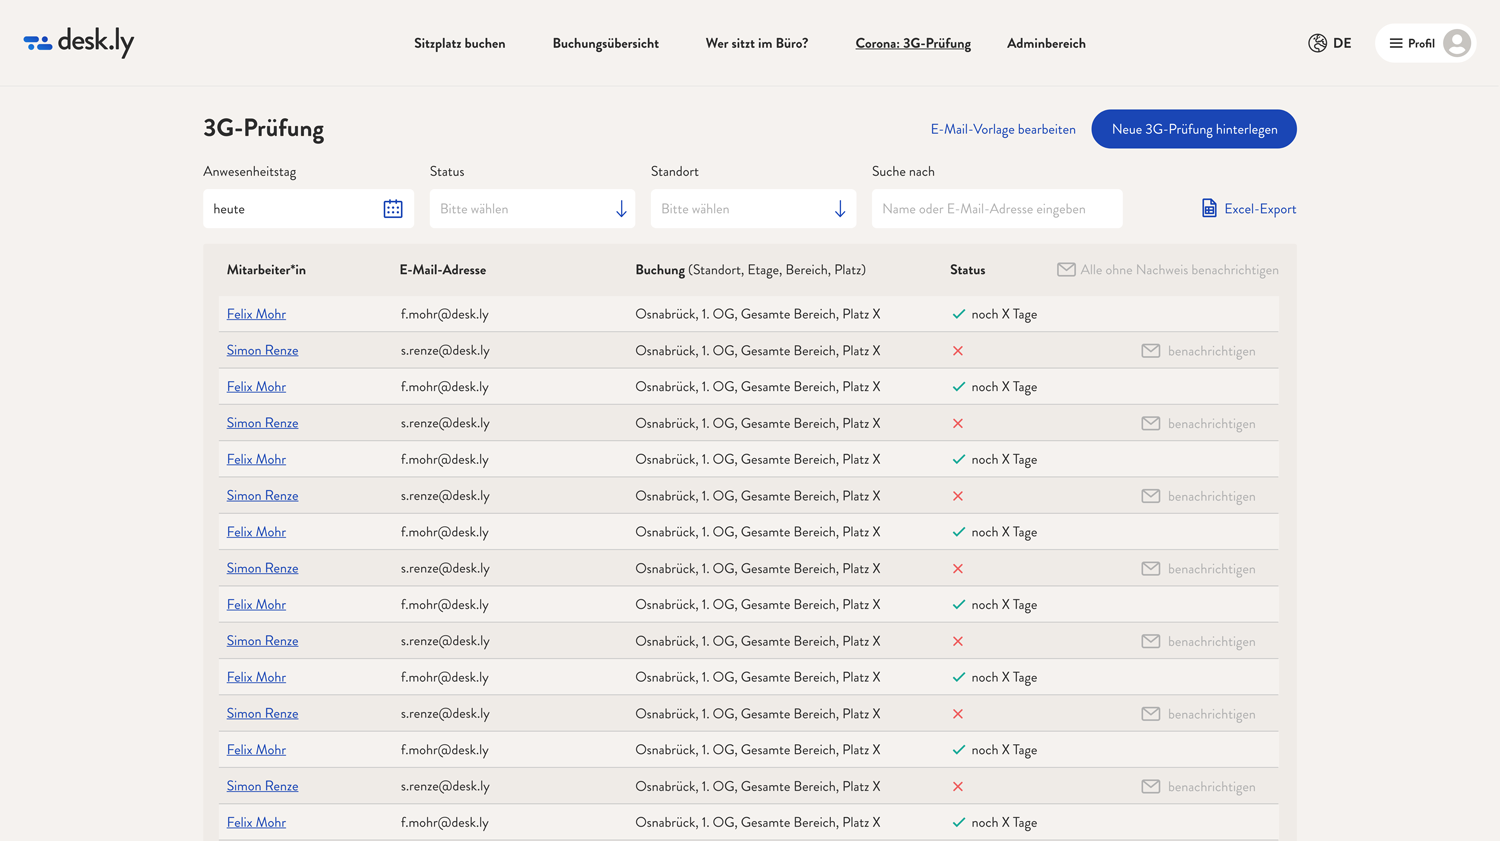Open Wer sitzt im Büro?
The height and width of the screenshot is (841, 1500).
(x=757, y=43)
